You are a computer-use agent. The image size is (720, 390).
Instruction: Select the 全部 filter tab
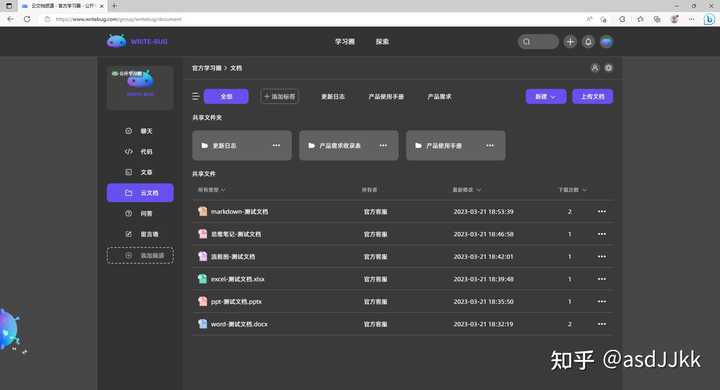coord(226,96)
